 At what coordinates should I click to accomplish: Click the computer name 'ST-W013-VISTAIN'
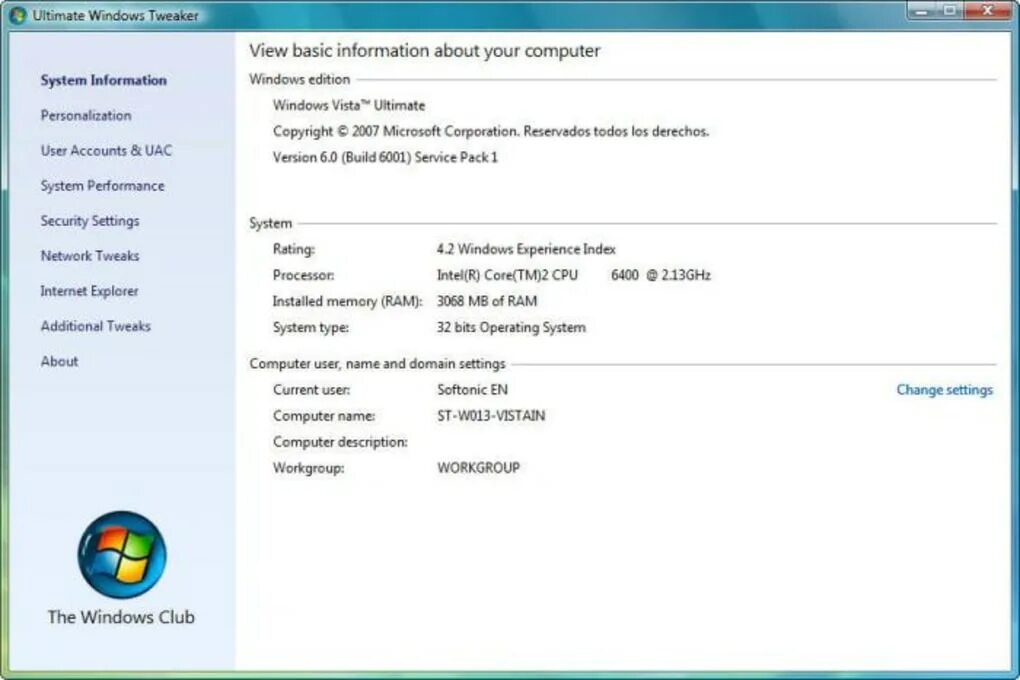coord(490,416)
